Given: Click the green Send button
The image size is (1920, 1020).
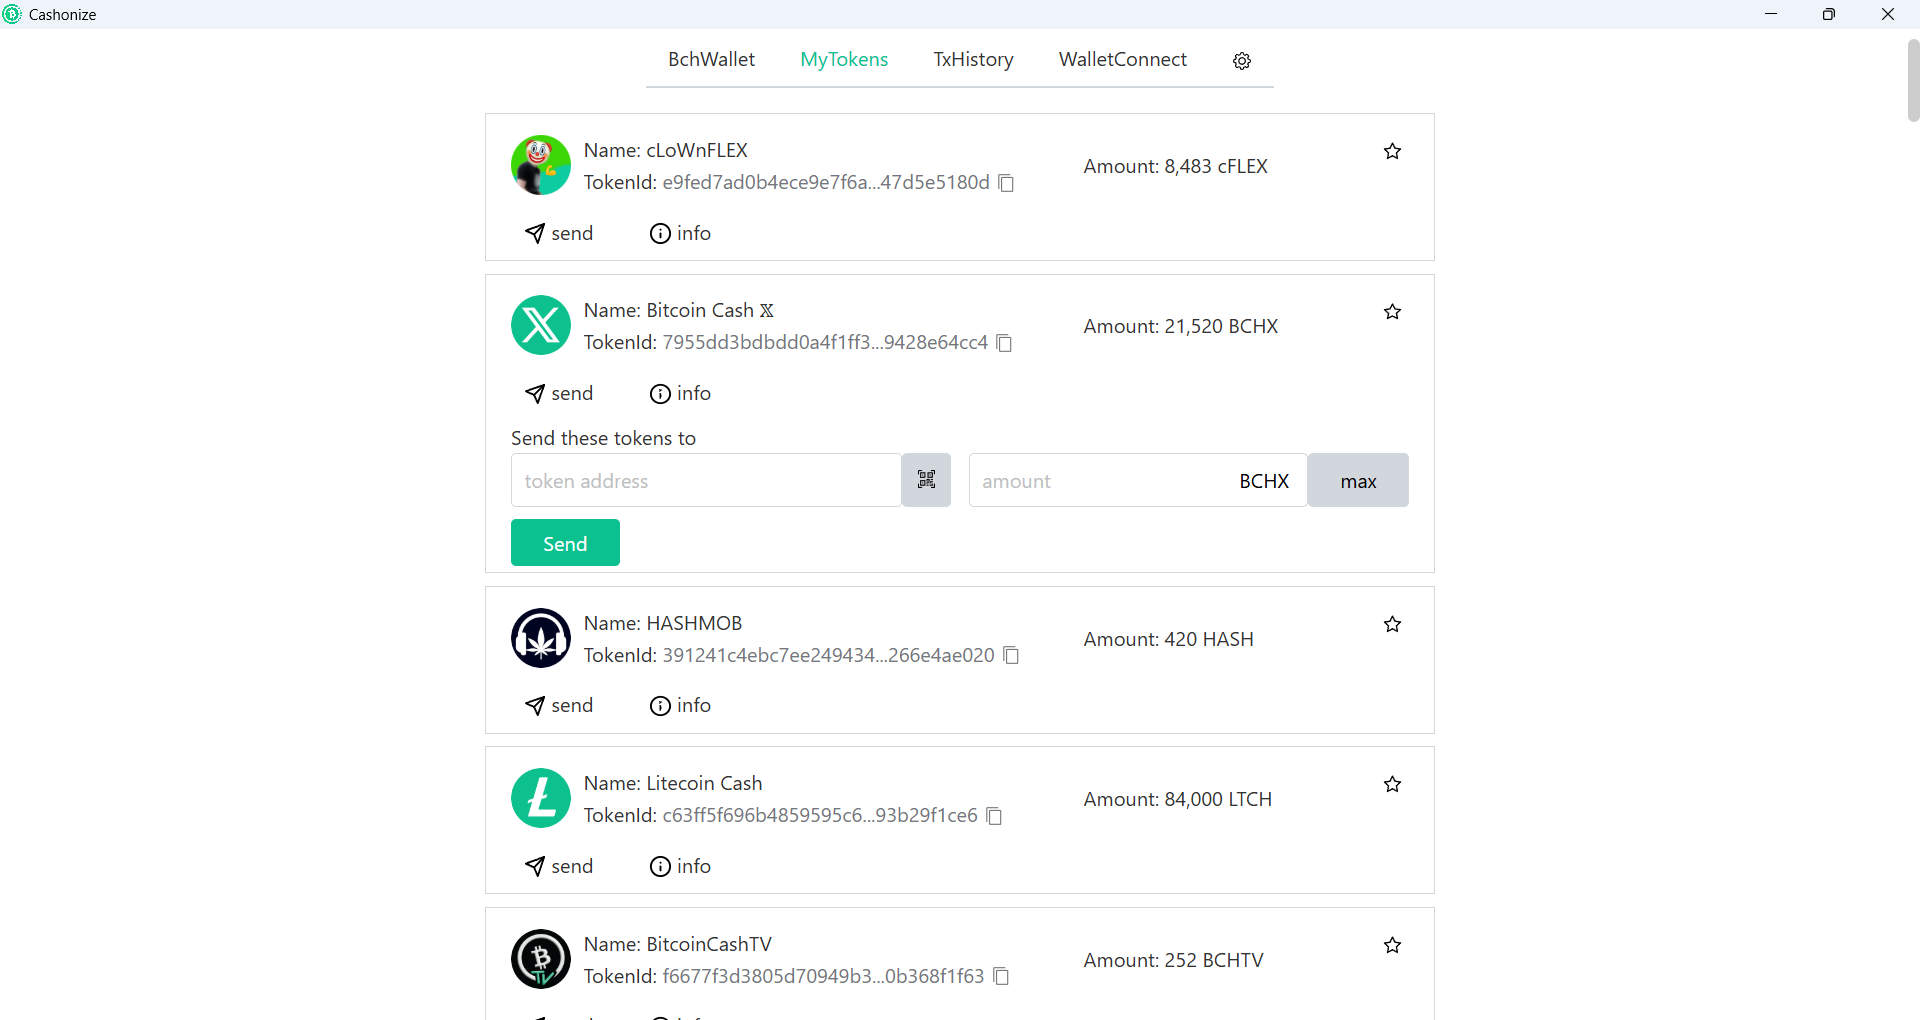Looking at the screenshot, I should (565, 543).
